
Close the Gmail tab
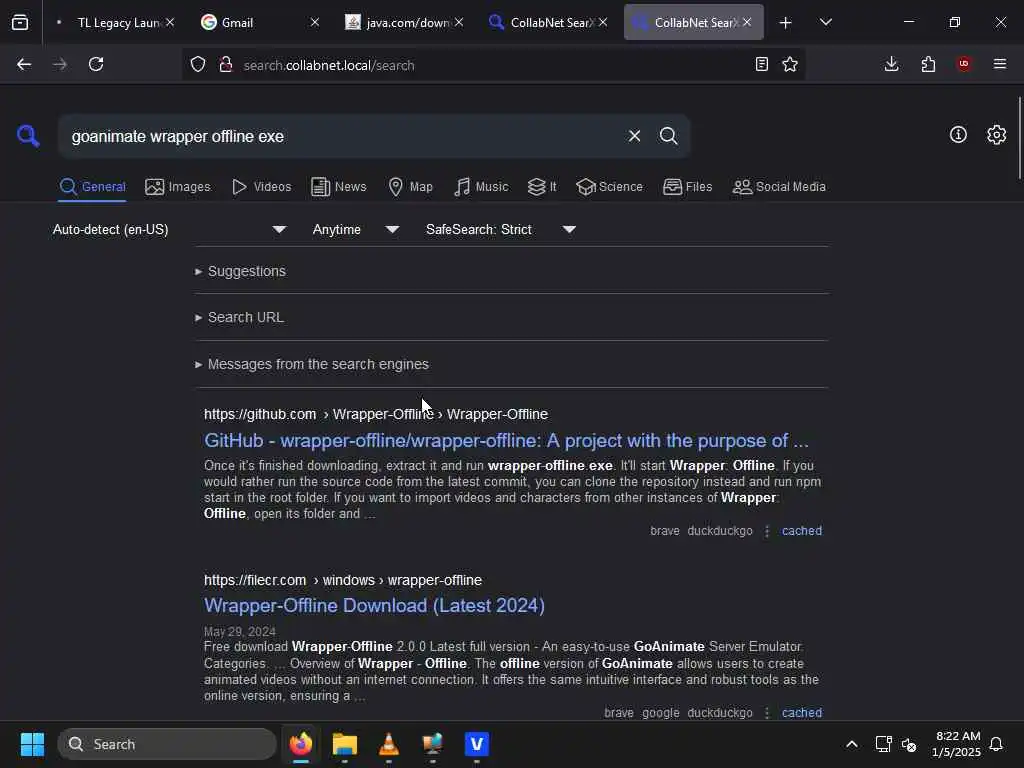[314, 22]
